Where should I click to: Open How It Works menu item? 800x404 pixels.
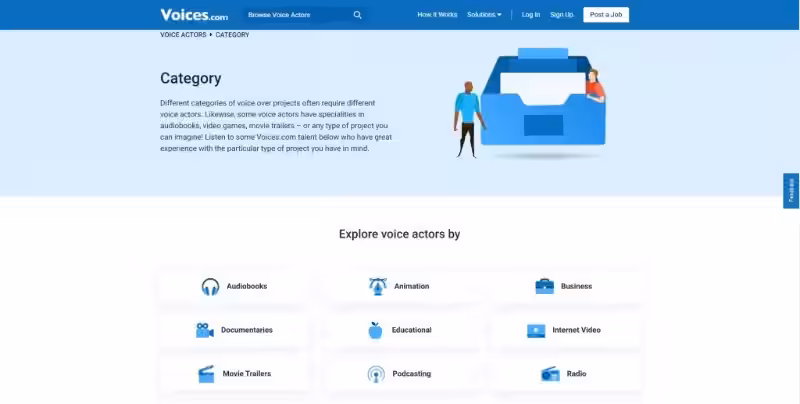436,15
